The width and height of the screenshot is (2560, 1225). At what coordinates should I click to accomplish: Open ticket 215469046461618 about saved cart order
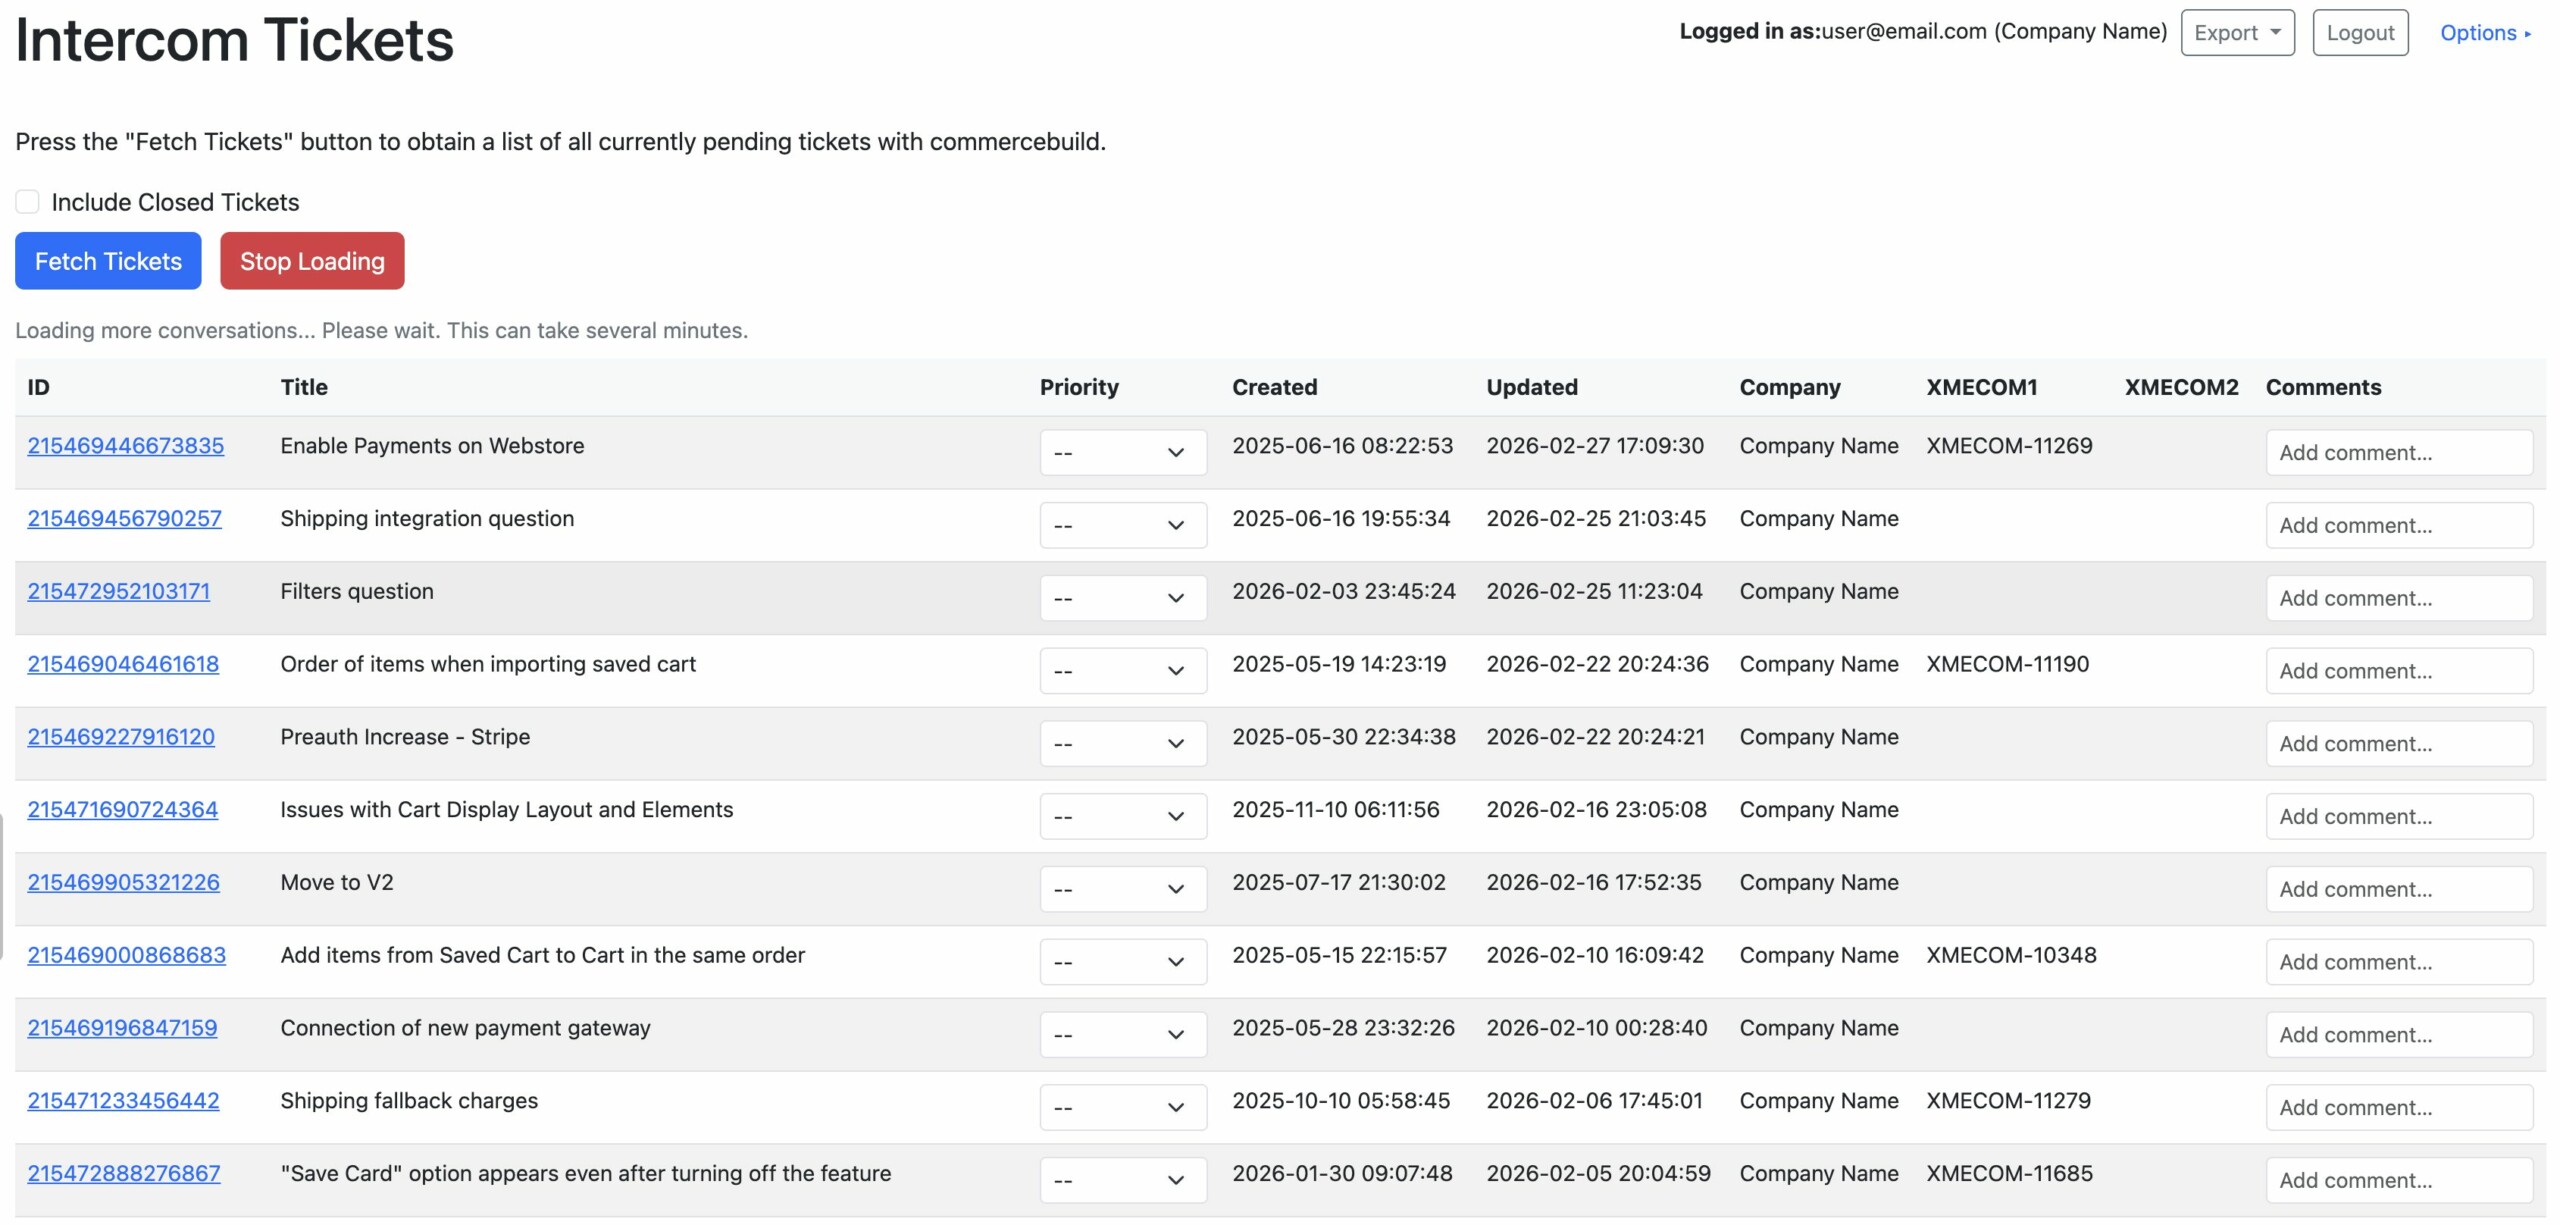123,664
